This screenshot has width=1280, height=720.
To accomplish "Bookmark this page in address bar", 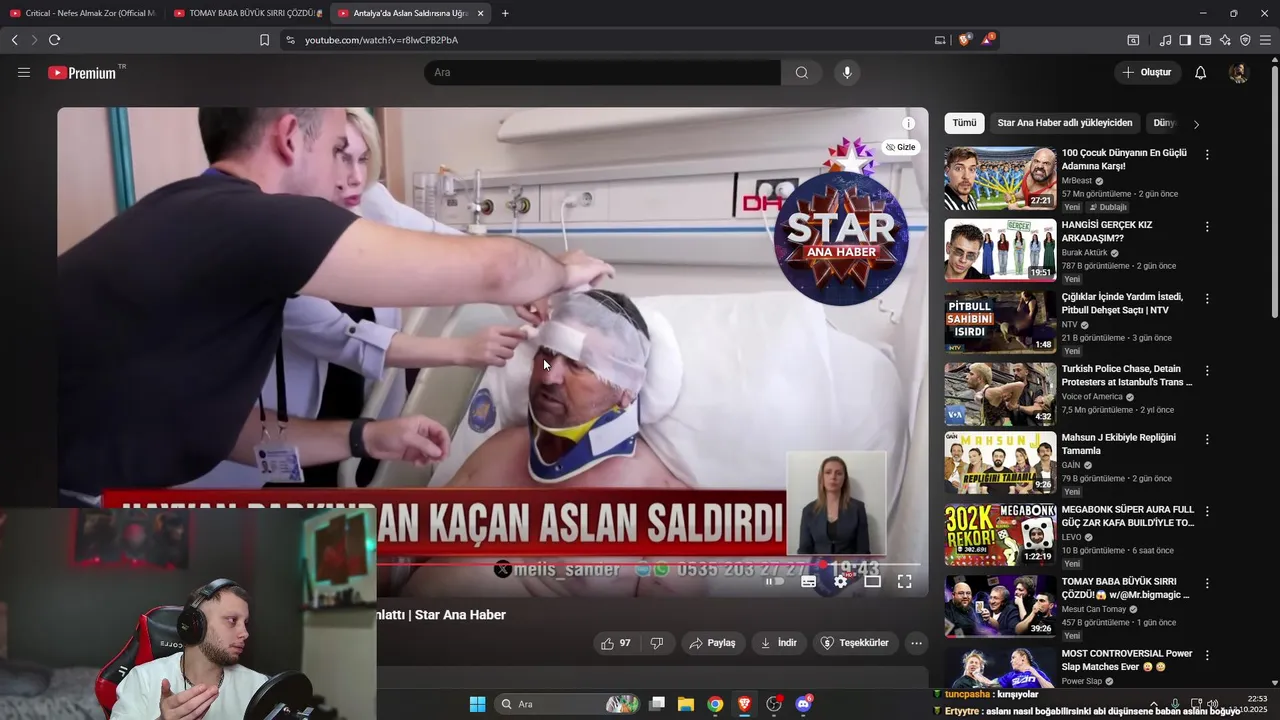I will (264, 40).
